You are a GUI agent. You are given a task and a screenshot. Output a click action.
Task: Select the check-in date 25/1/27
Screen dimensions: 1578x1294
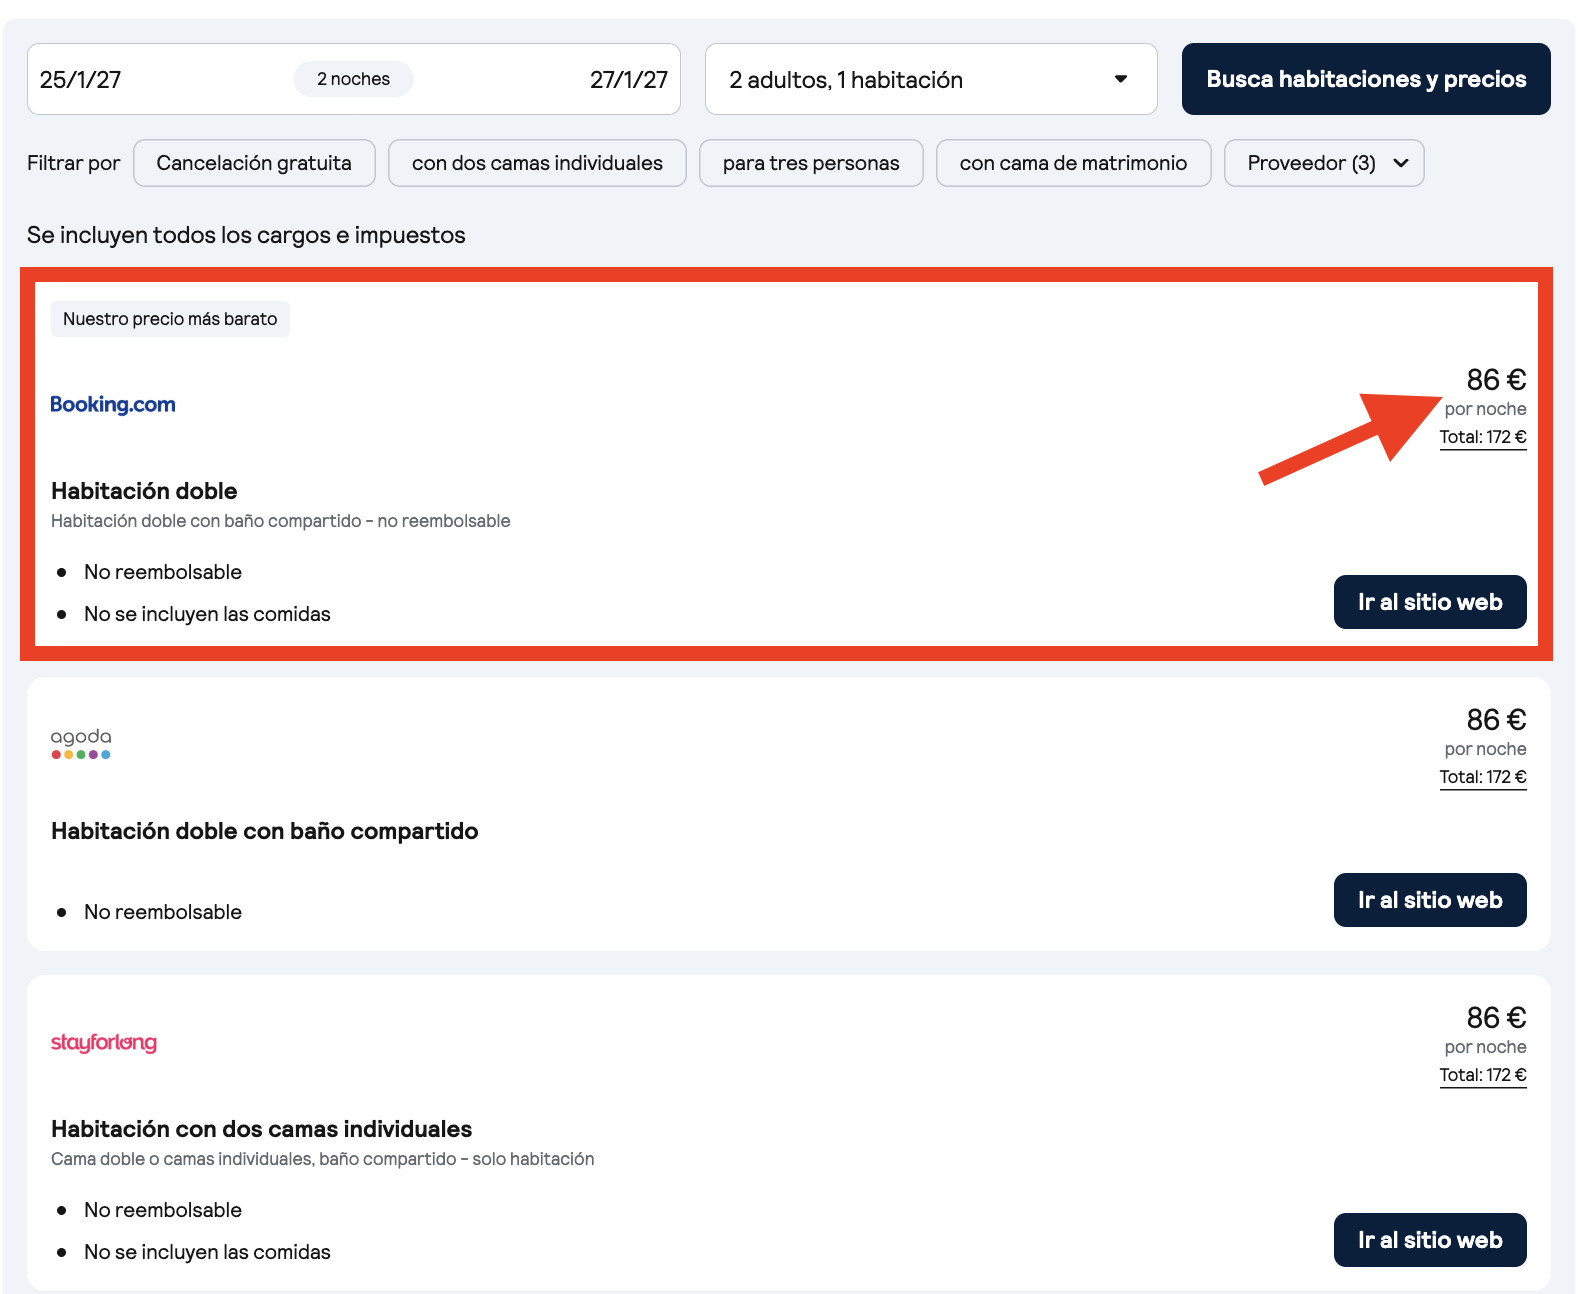(81, 80)
